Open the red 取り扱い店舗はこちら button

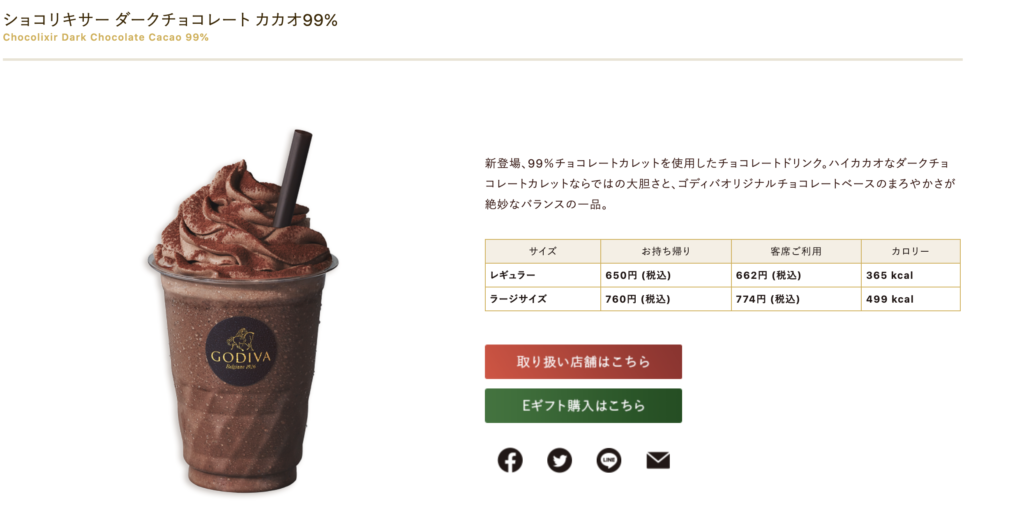pos(583,362)
